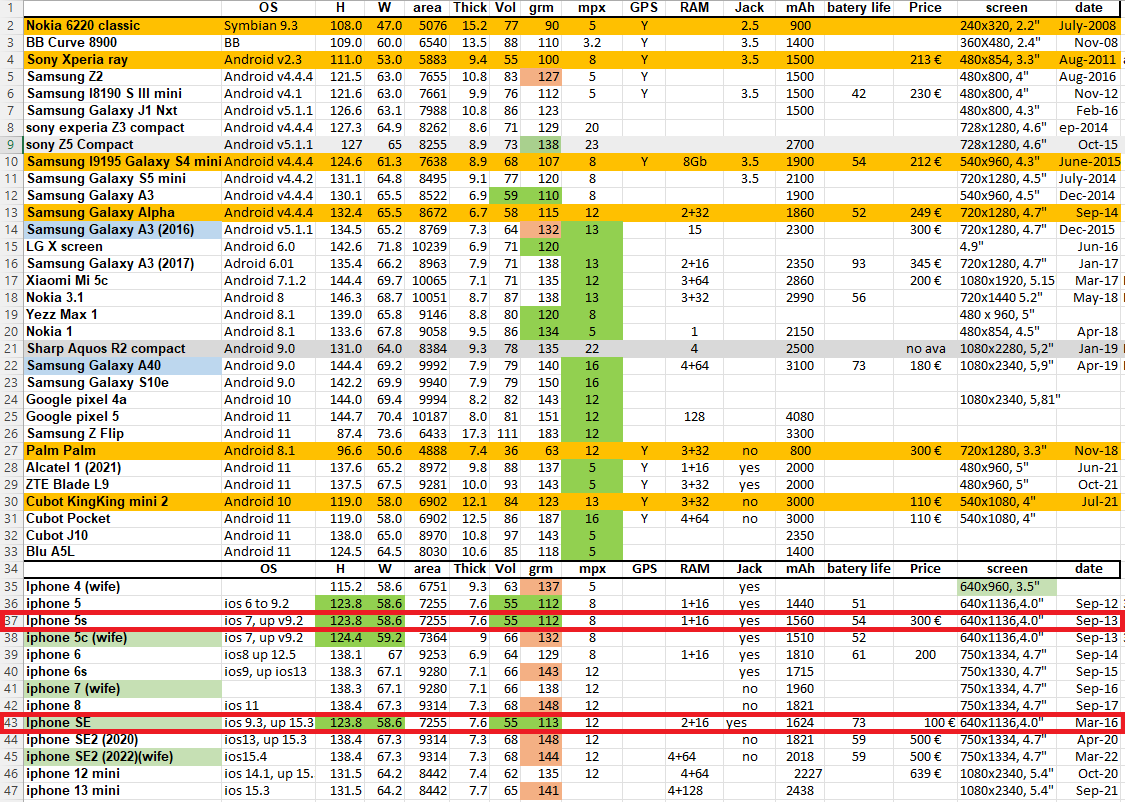Screen dimensions: 1125x802
Task: Select the "Iphone SE" name cell
Action: pos(123,723)
